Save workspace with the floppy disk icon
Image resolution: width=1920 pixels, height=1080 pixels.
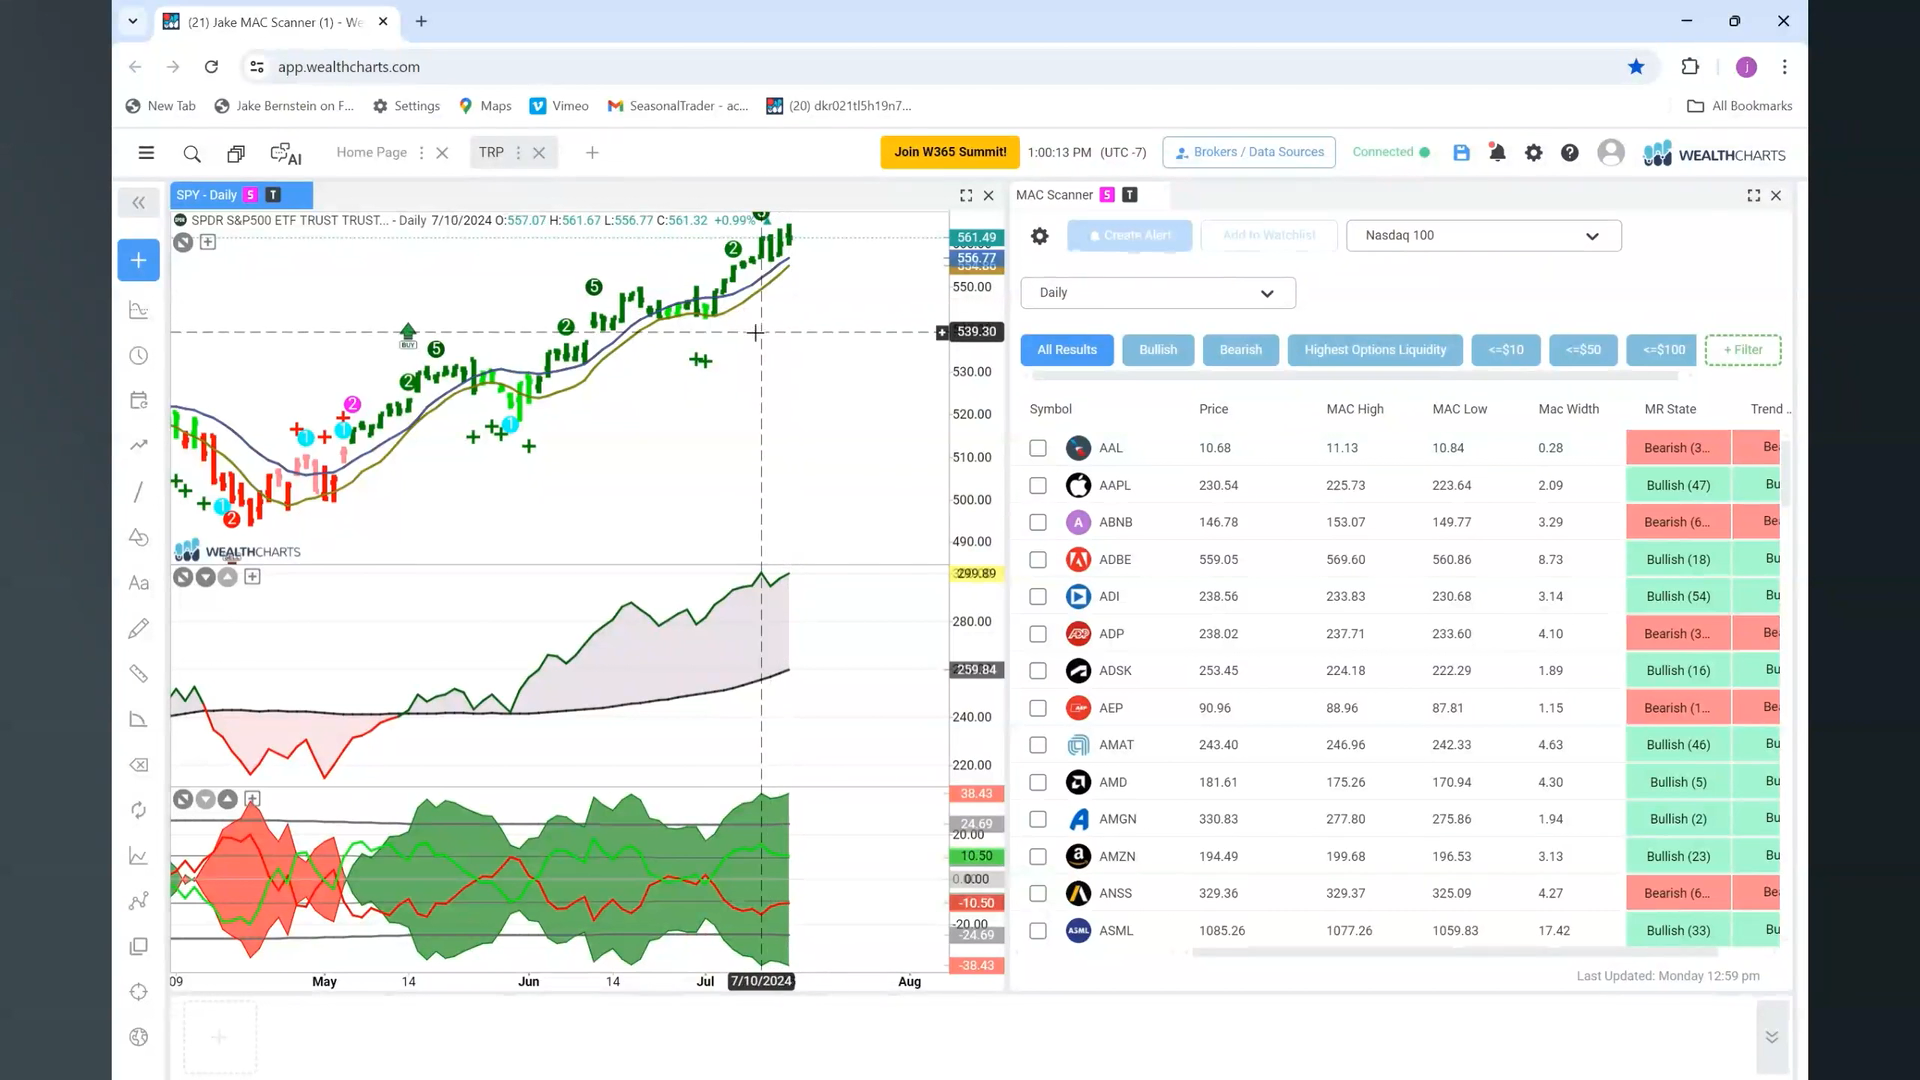(1461, 153)
